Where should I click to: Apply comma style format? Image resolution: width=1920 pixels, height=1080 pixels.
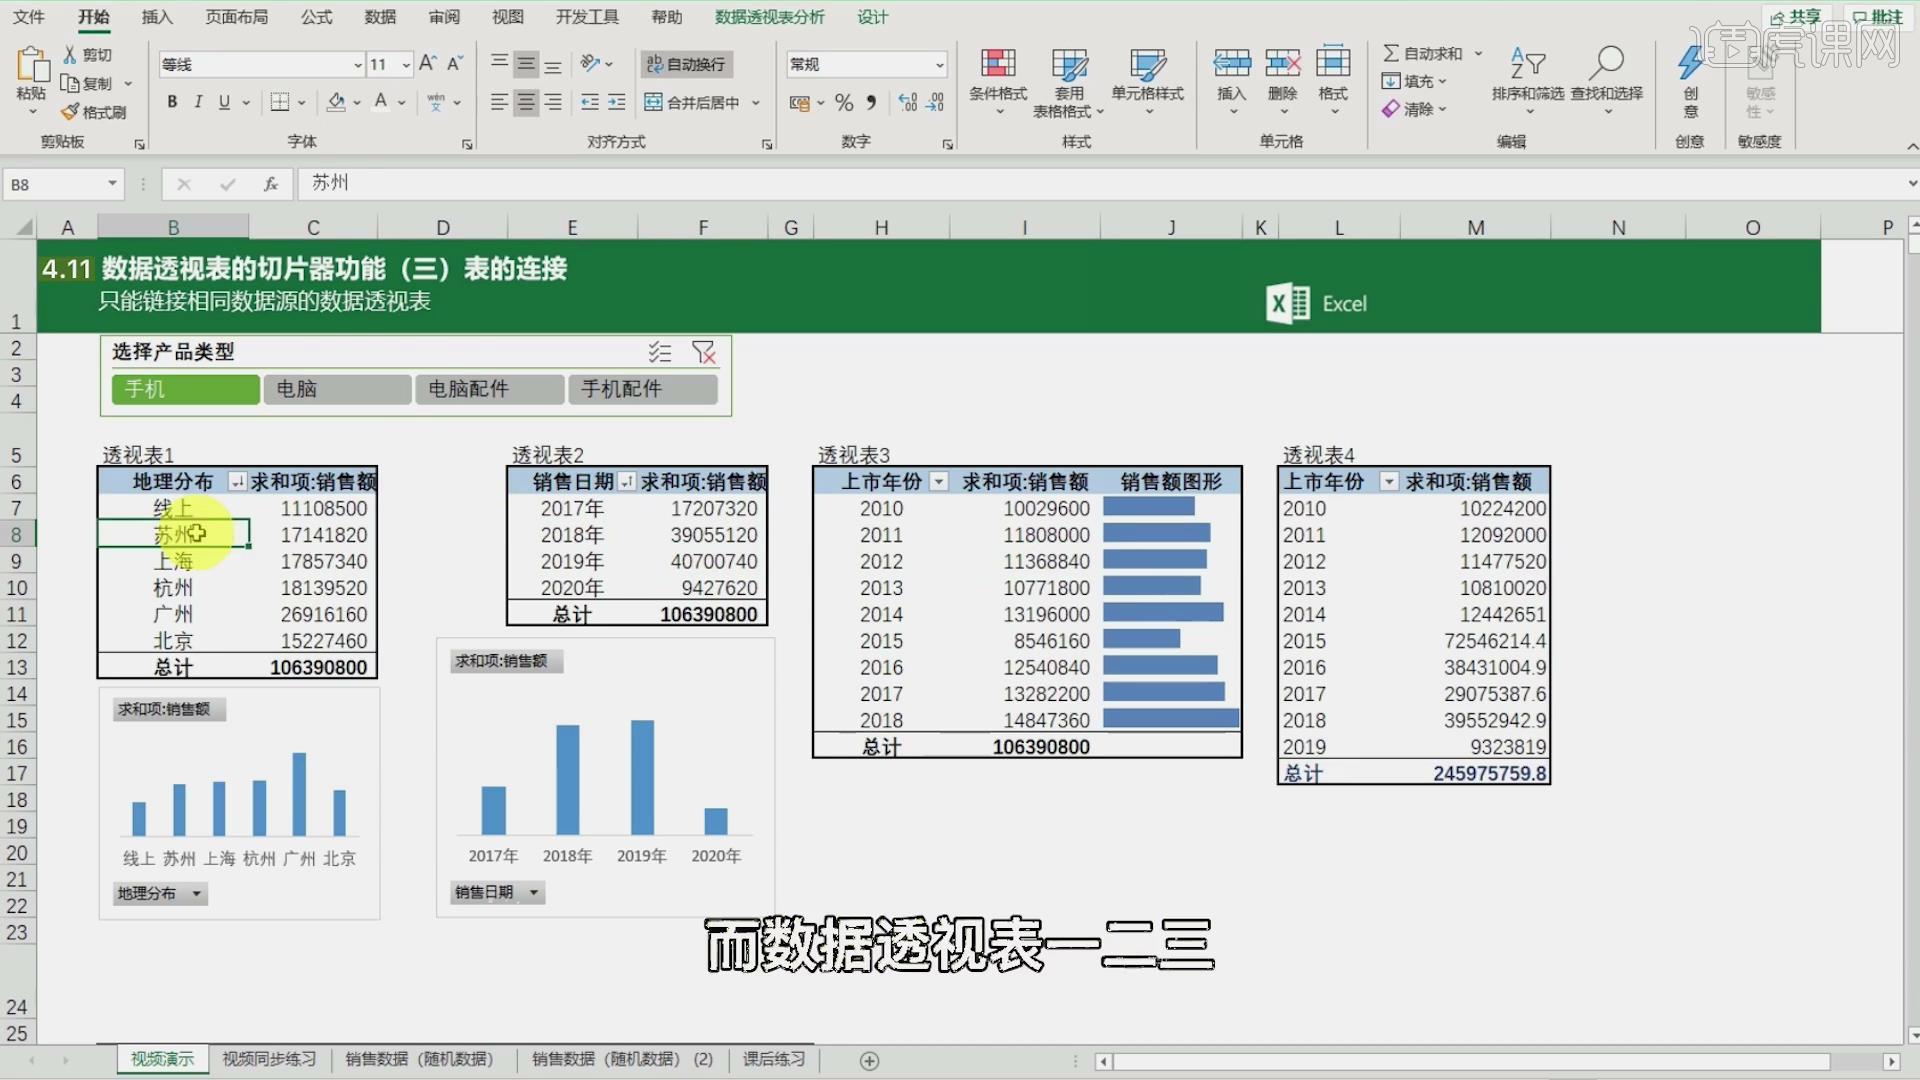pos(871,102)
